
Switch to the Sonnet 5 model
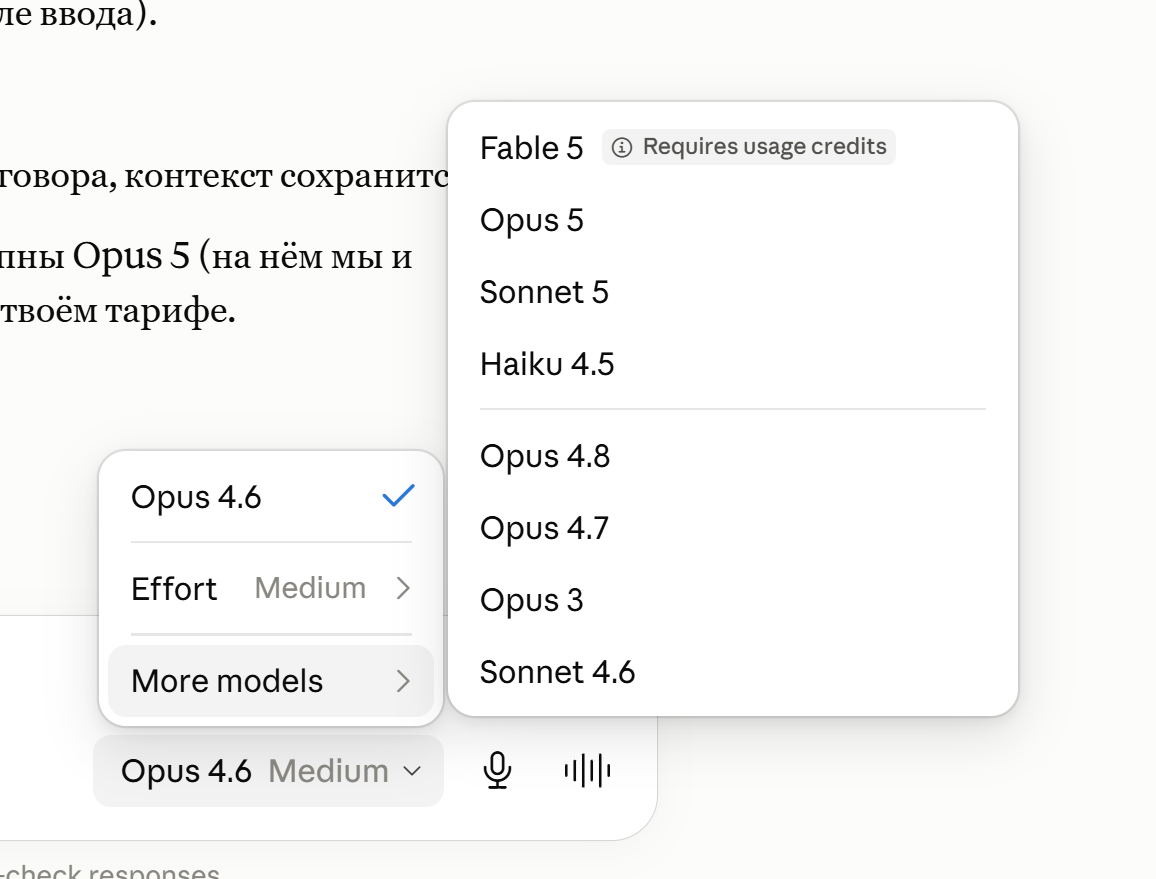pos(733,292)
